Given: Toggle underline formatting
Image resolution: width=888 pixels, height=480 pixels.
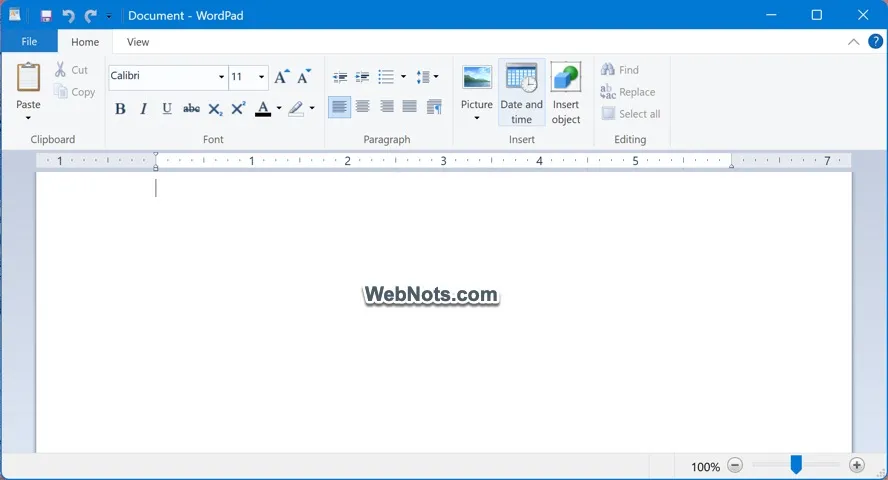Looking at the screenshot, I should coord(166,108).
